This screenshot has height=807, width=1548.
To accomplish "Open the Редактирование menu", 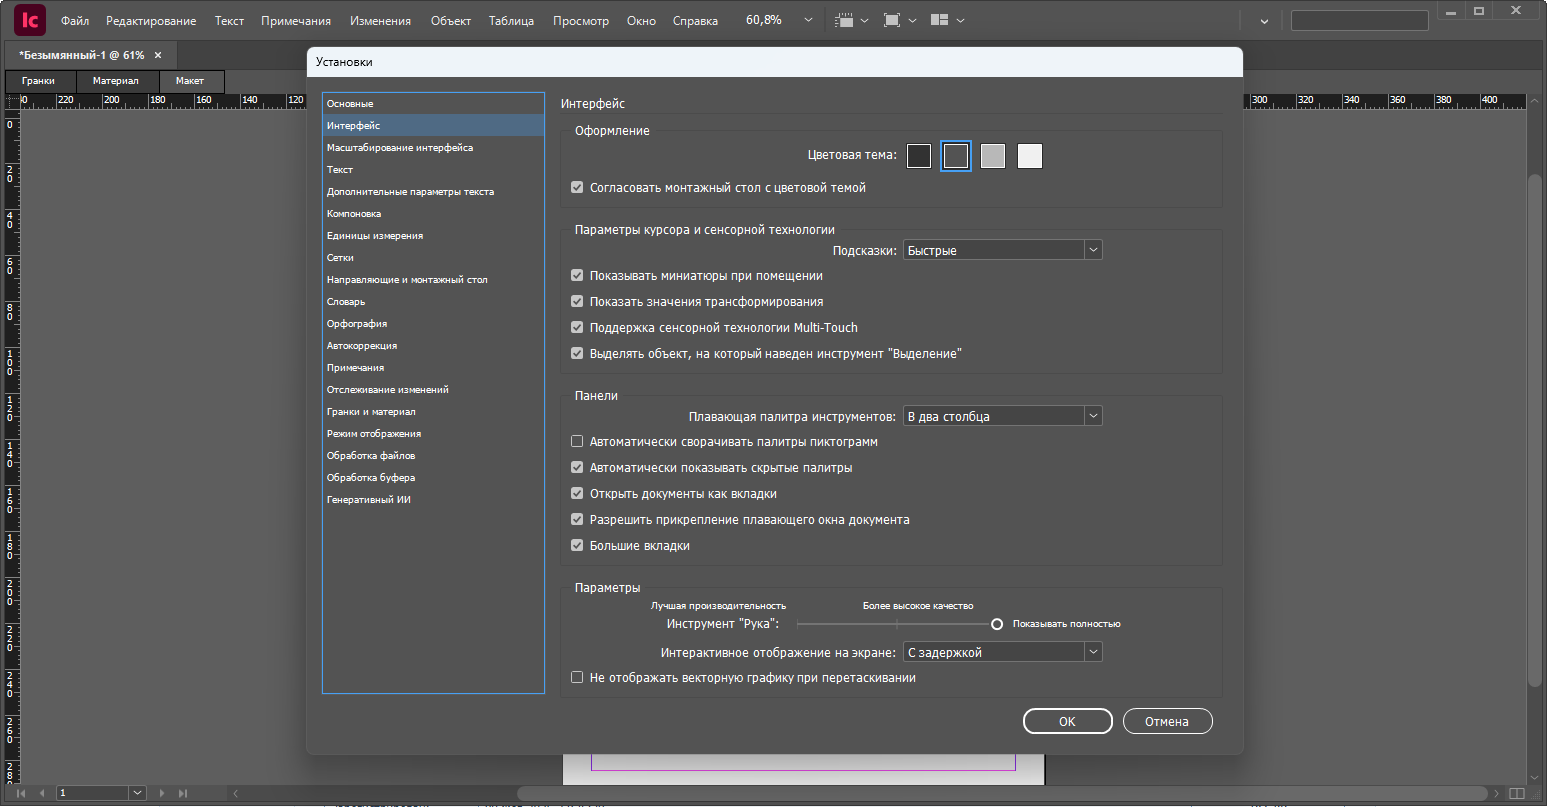I will [151, 20].
